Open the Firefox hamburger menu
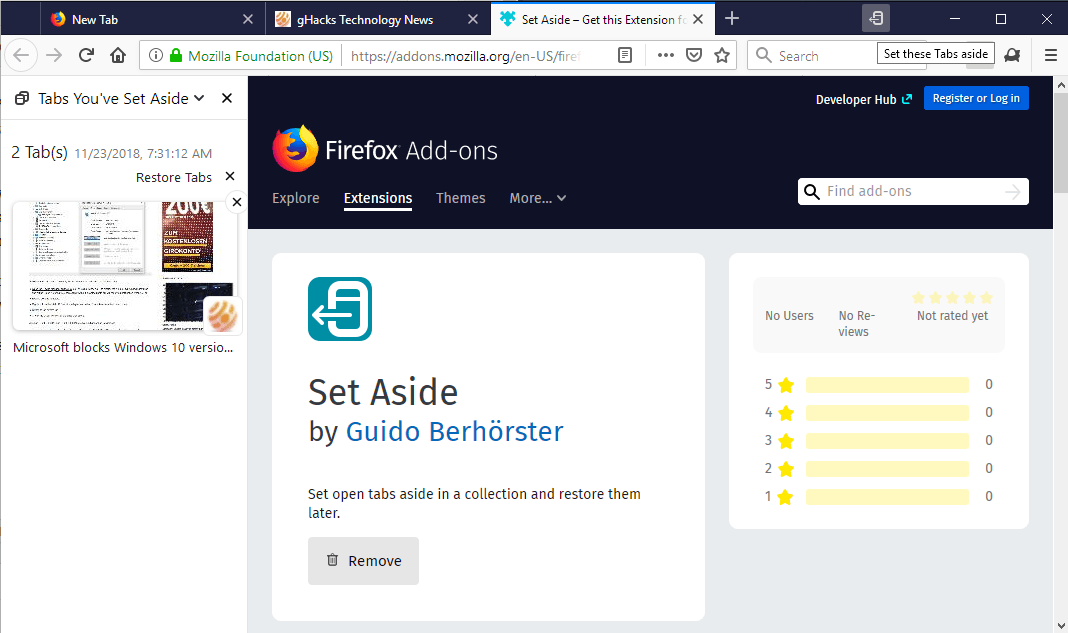Image resolution: width=1068 pixels, height=633 pixels. click(1050, 55)
